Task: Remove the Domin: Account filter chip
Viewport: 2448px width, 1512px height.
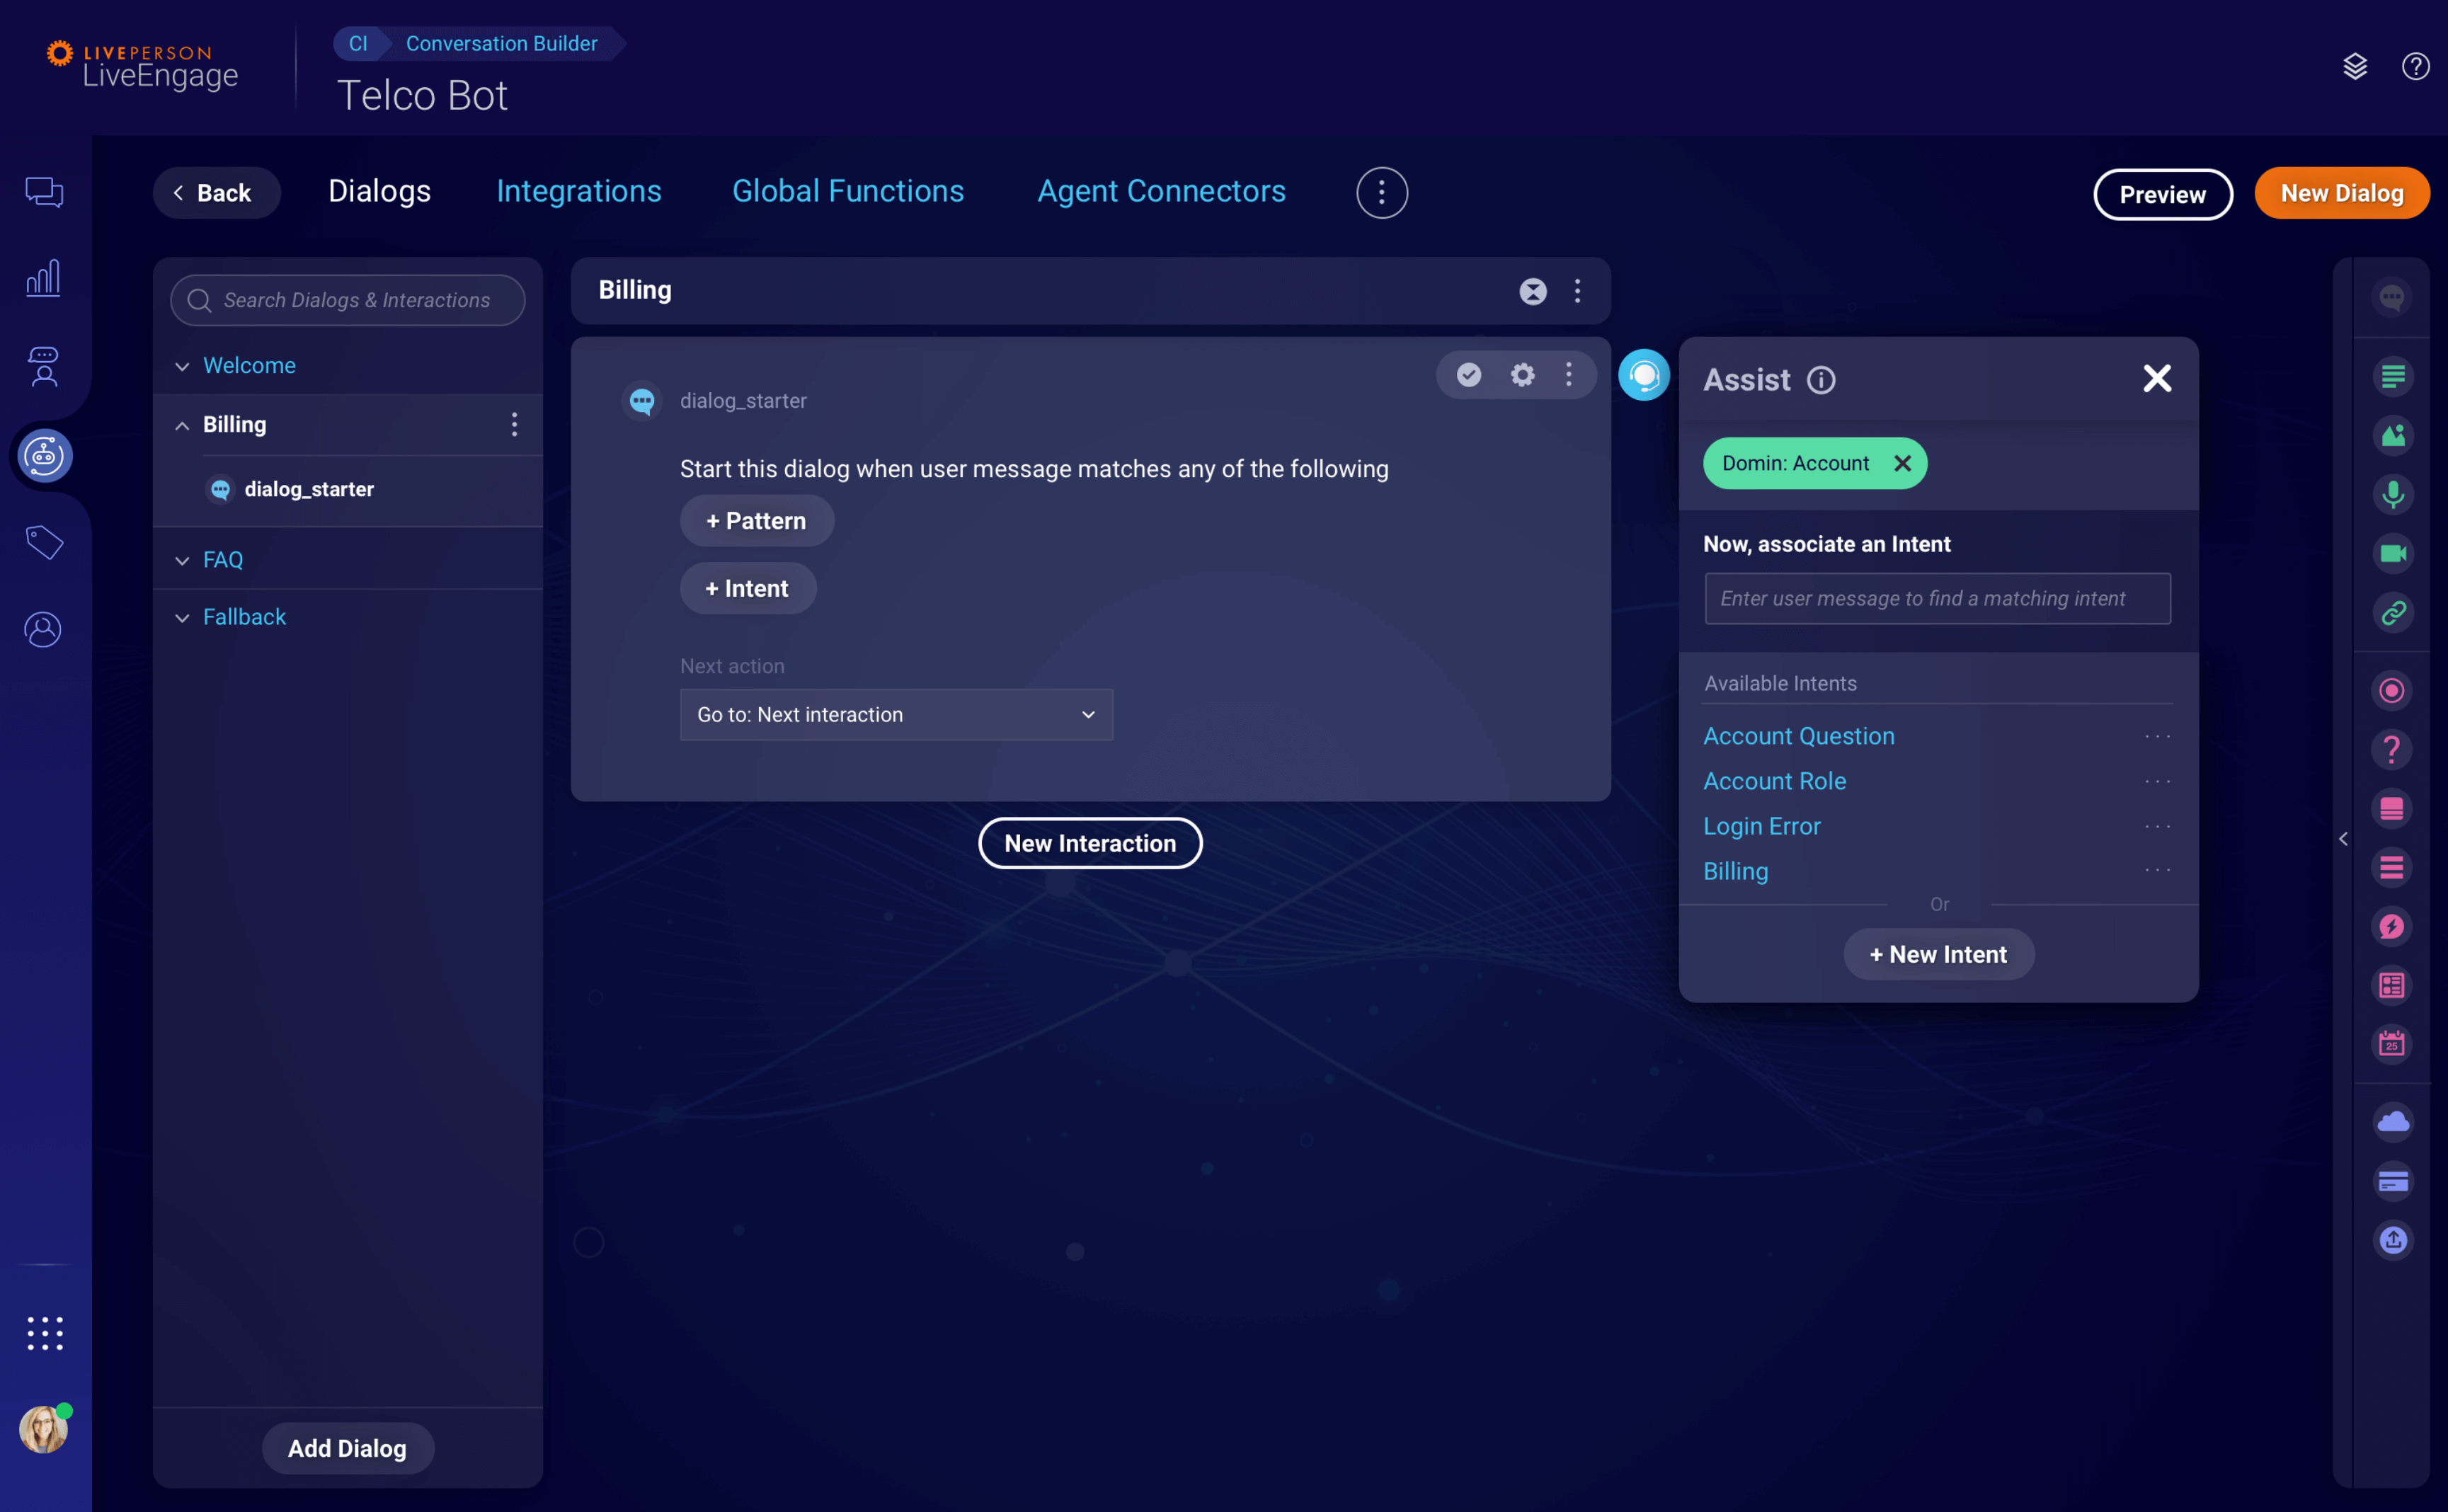Action: [1903, 463]
